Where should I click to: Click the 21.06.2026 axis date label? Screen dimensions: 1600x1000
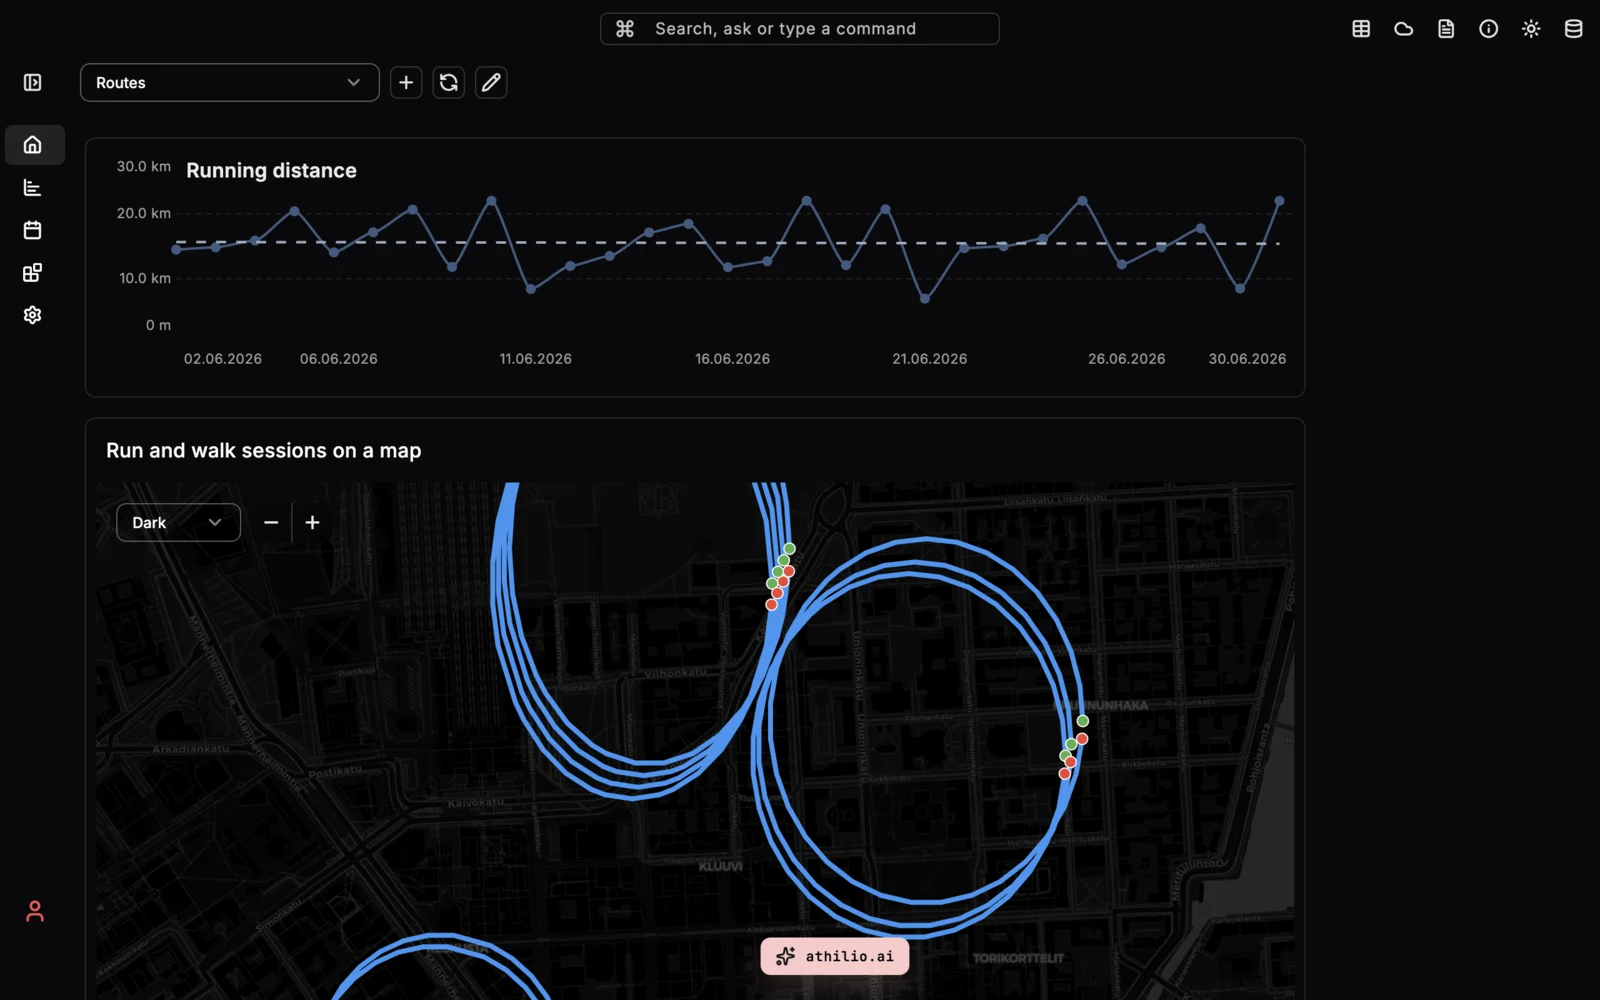pyautogui.click(x=930, y=359)
